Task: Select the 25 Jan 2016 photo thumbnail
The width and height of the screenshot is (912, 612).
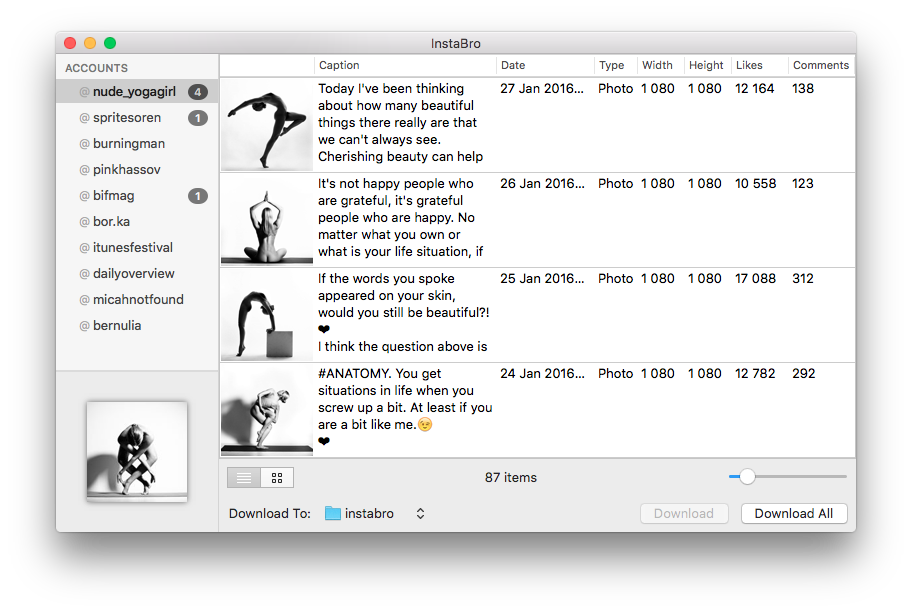Action: [x=267, y=315]
